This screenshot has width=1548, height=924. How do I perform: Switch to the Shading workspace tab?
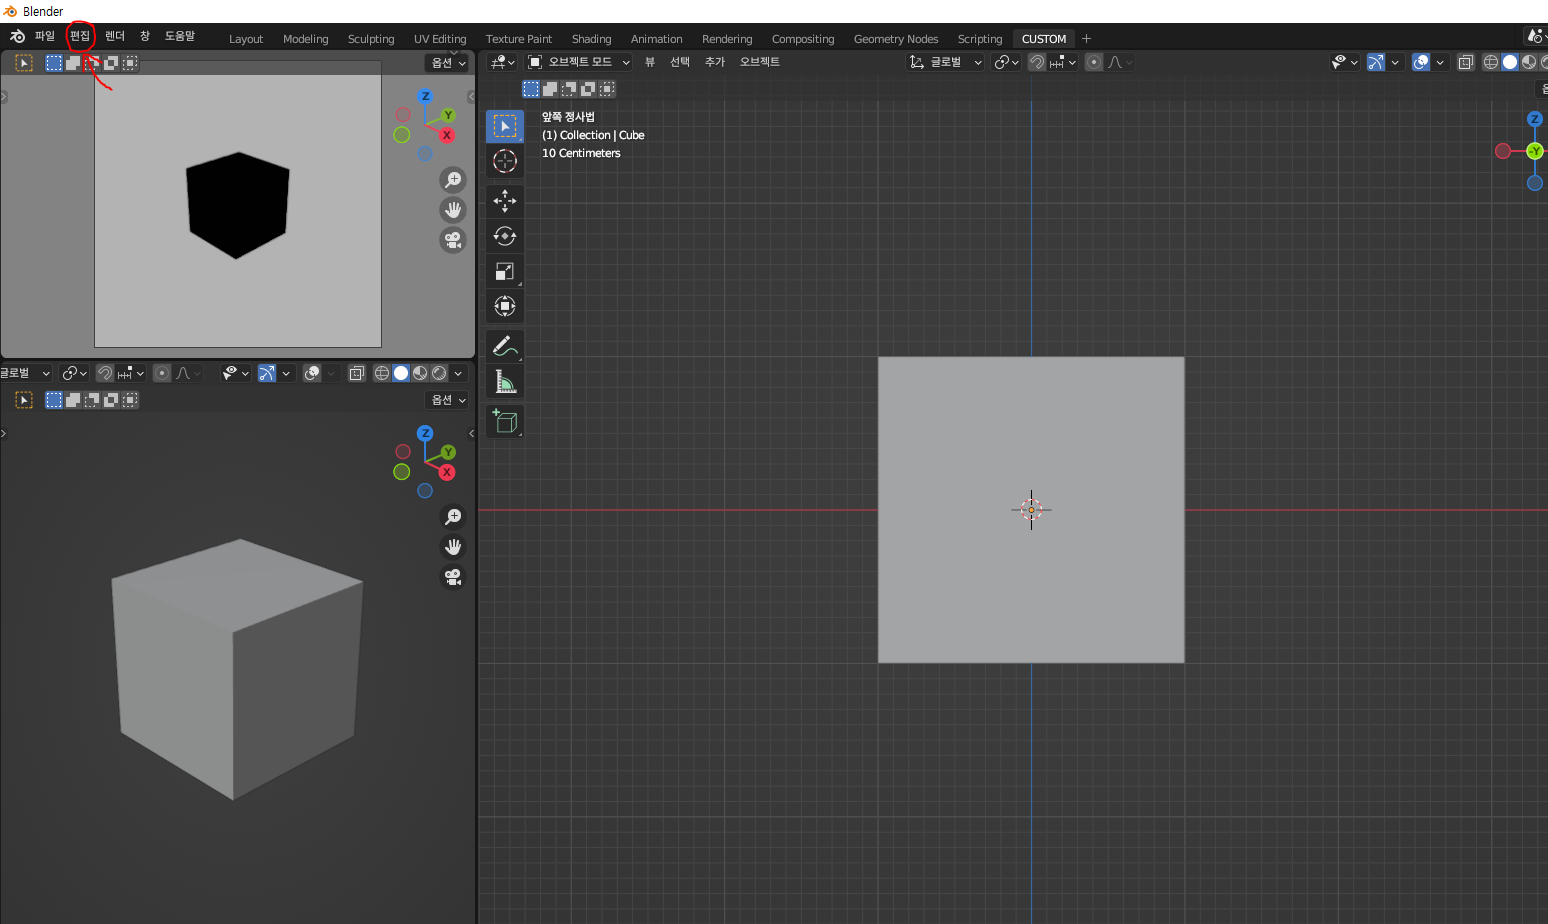click(x=591, y=39)
